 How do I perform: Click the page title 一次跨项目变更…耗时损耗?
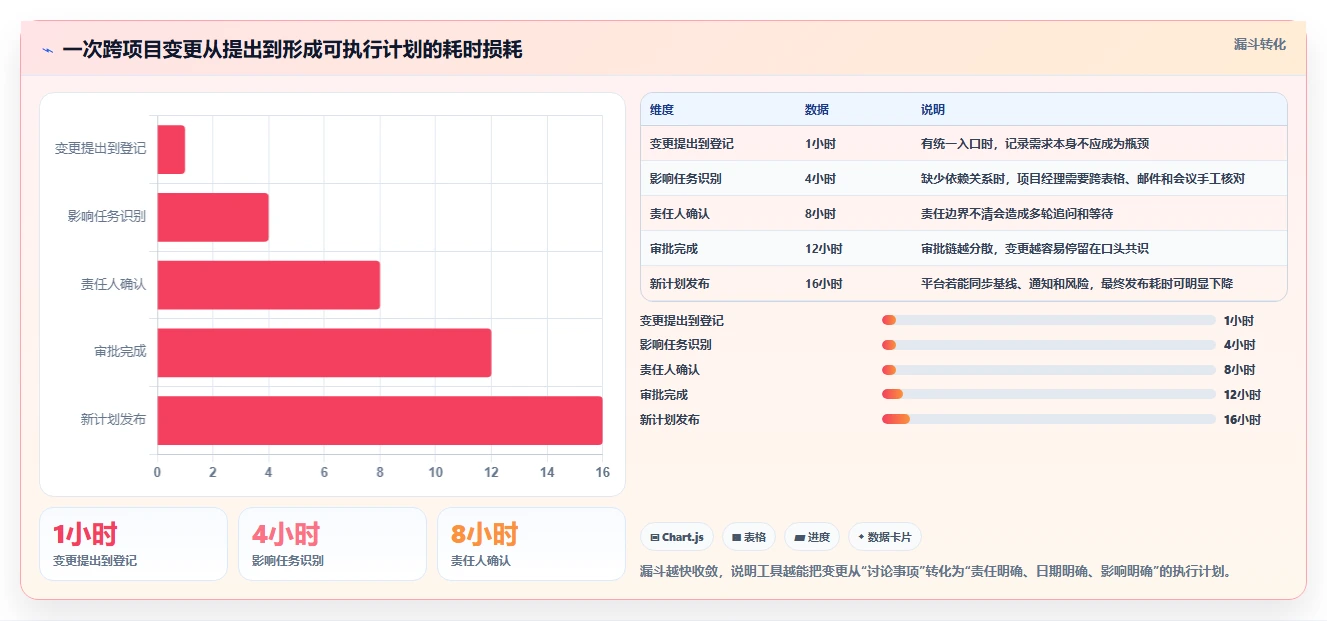tap(292, 50)
